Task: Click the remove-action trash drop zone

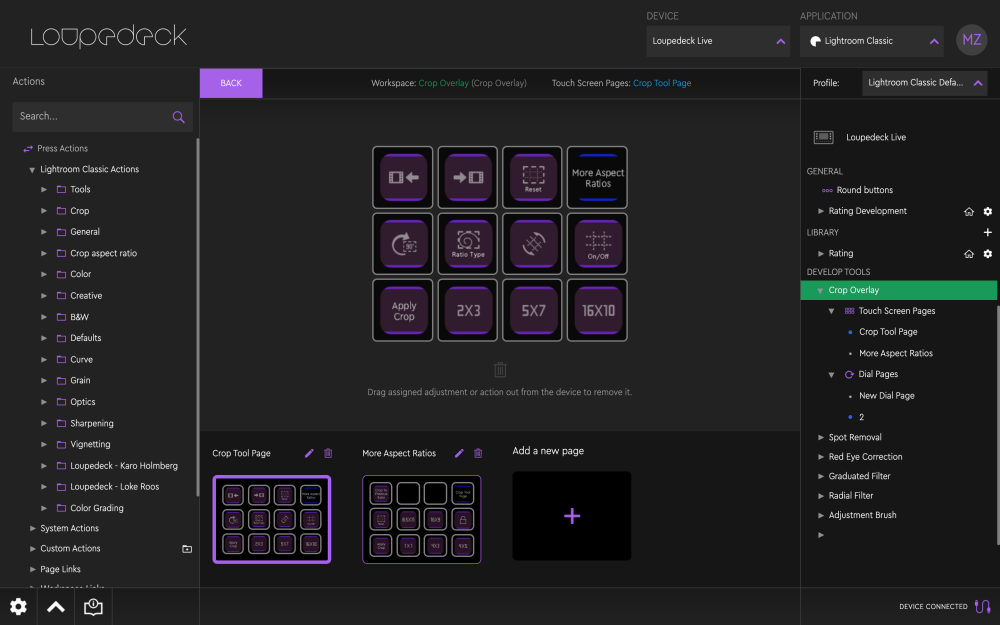Action: click(500, 370)
